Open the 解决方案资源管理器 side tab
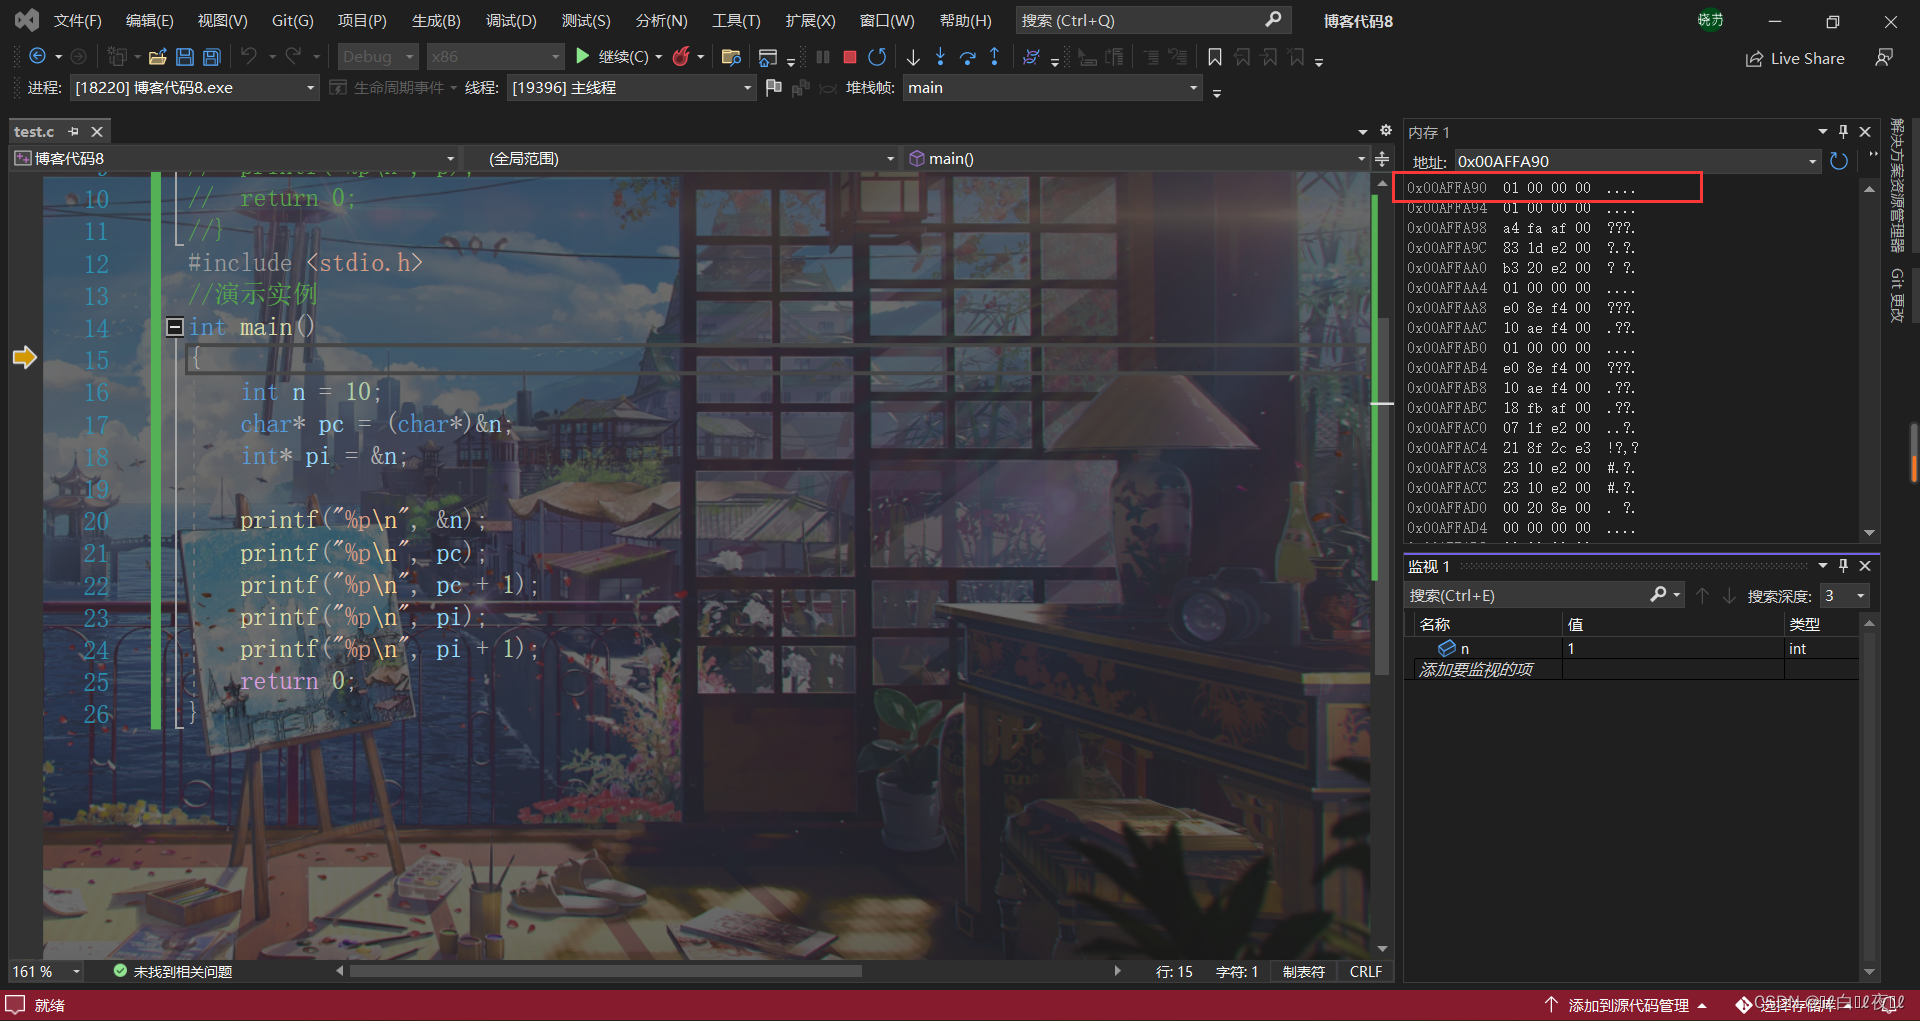This screenshot has height=1021, width=1920. [x=1897, y=185]
